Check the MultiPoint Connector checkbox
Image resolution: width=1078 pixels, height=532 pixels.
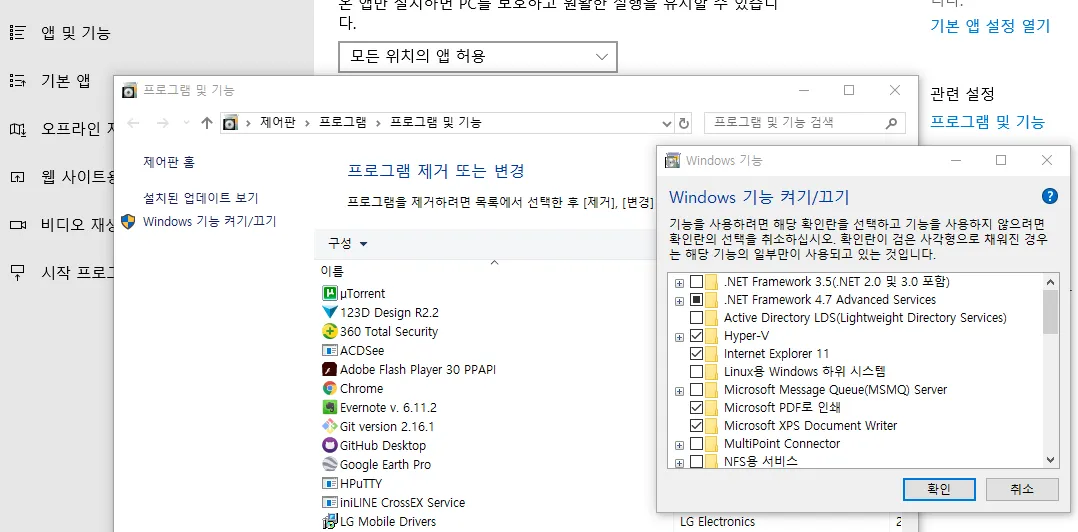(696, 443)
